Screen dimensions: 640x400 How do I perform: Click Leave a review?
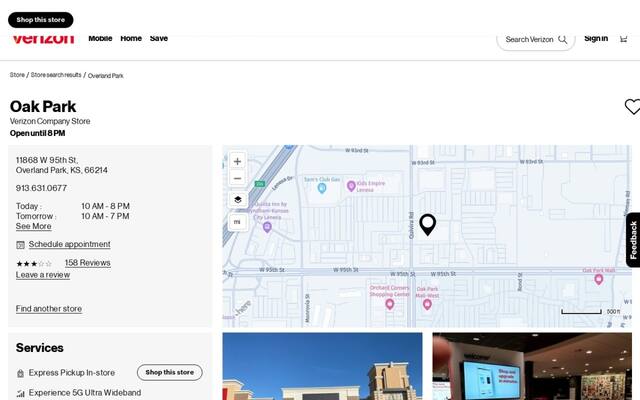[x=43, y=275]
